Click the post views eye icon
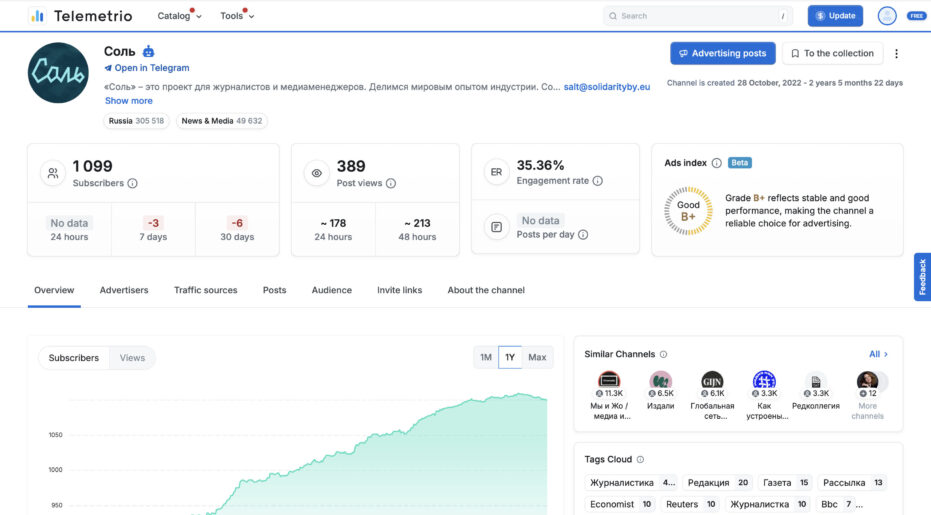The height and width of the screenshot is (515, 931). click(316, 173)
